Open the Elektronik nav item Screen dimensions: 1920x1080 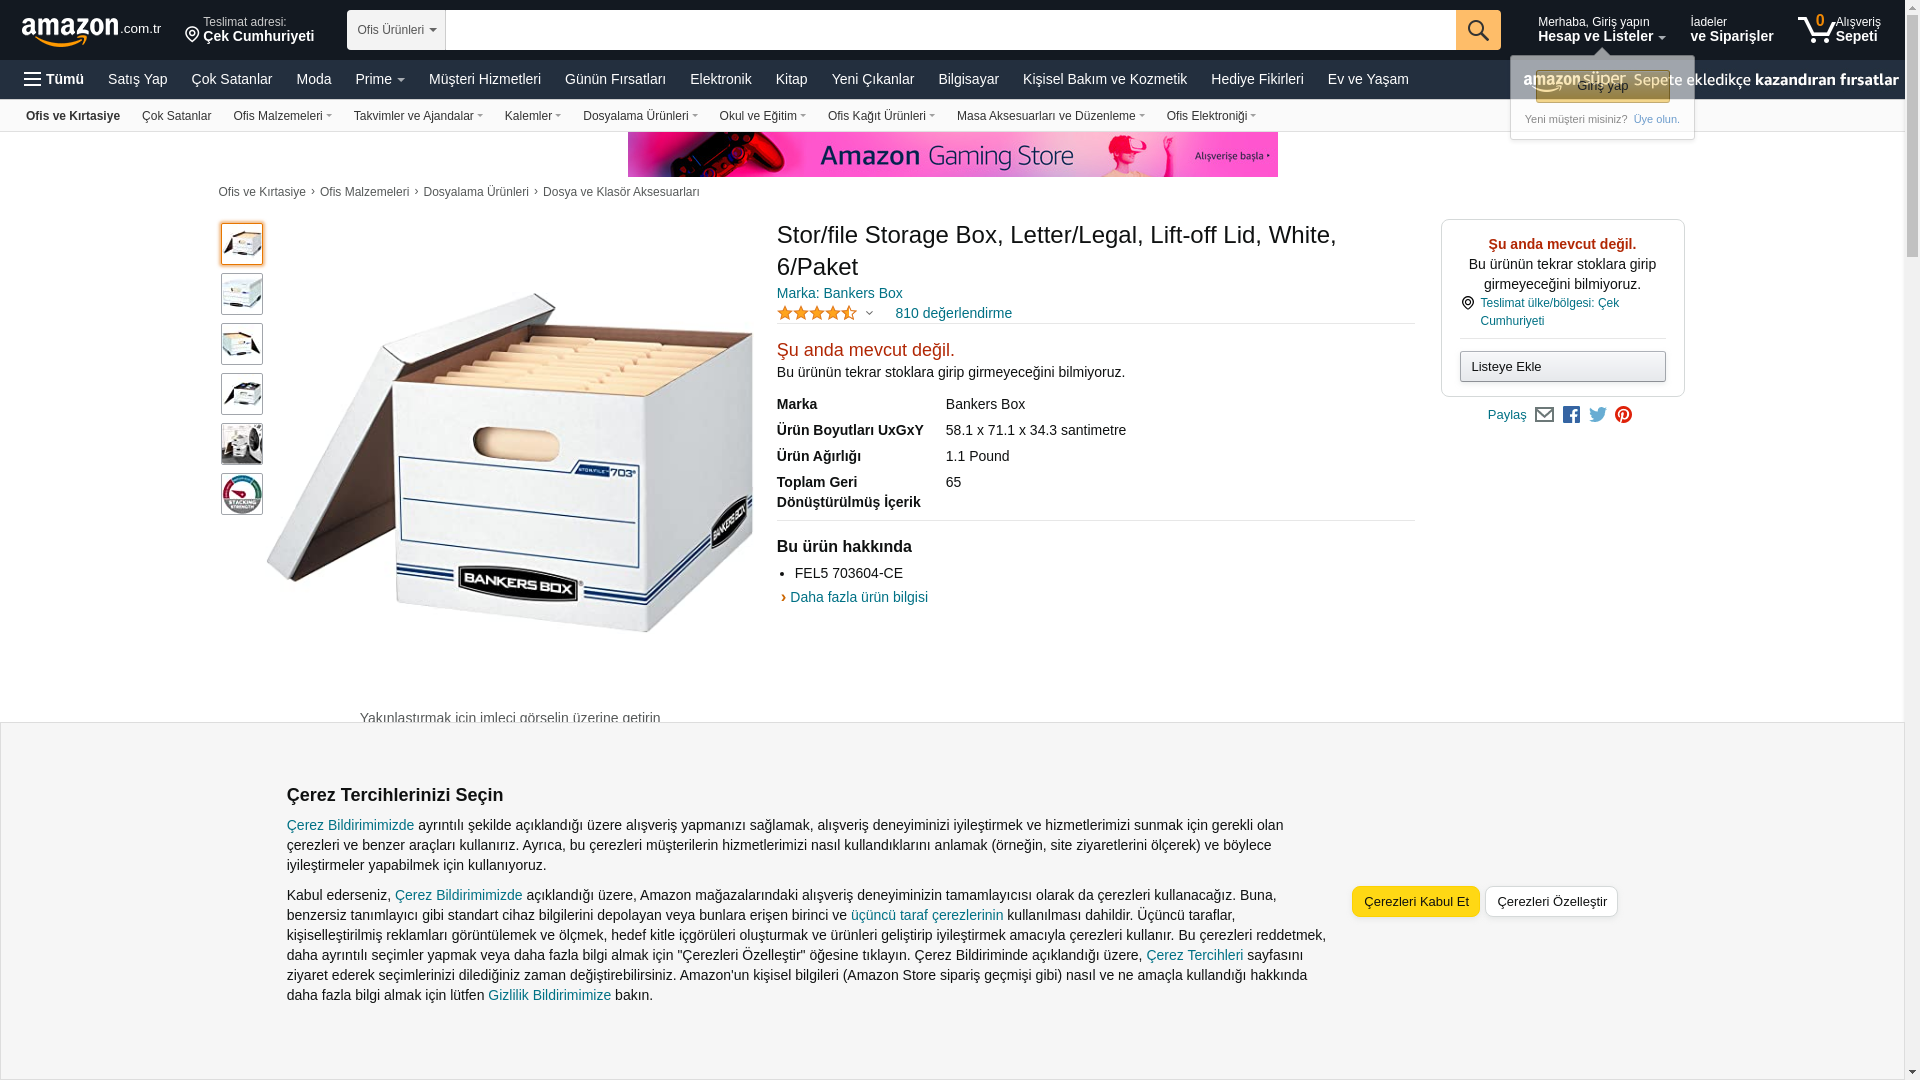point(720,79)
